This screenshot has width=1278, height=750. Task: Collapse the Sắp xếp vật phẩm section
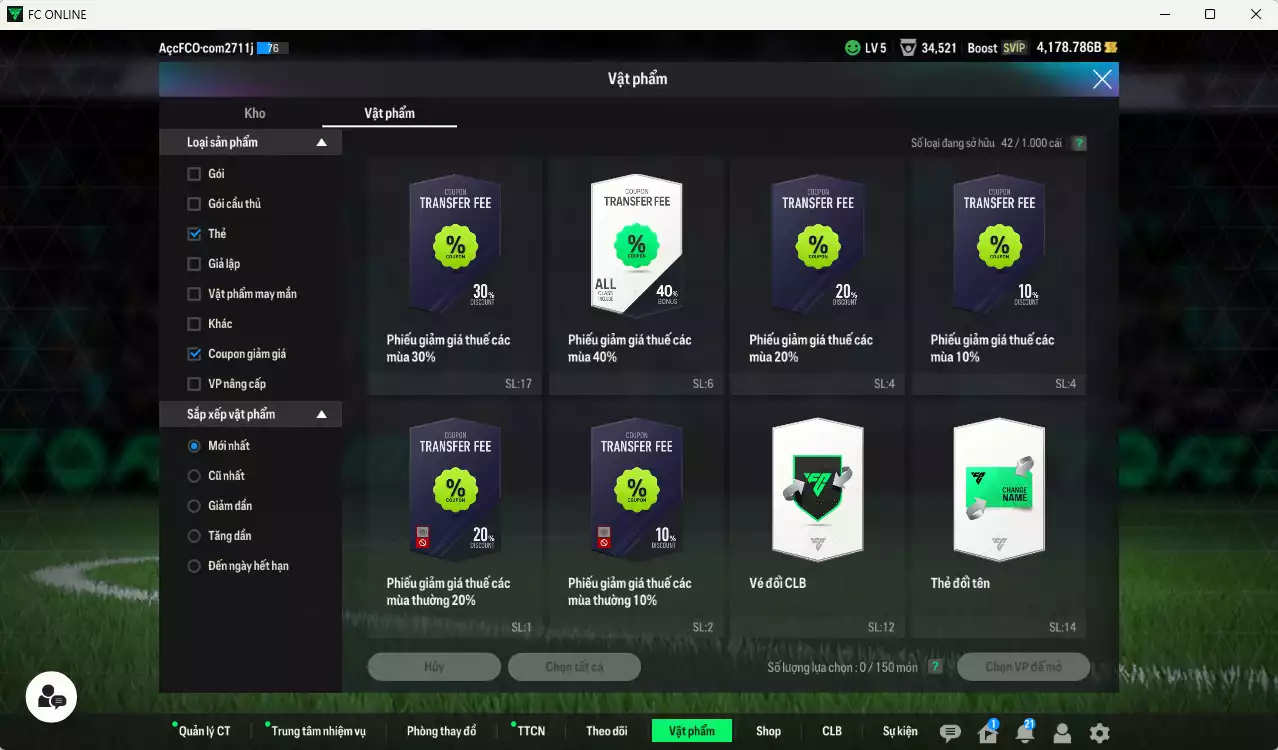[321, 414]
